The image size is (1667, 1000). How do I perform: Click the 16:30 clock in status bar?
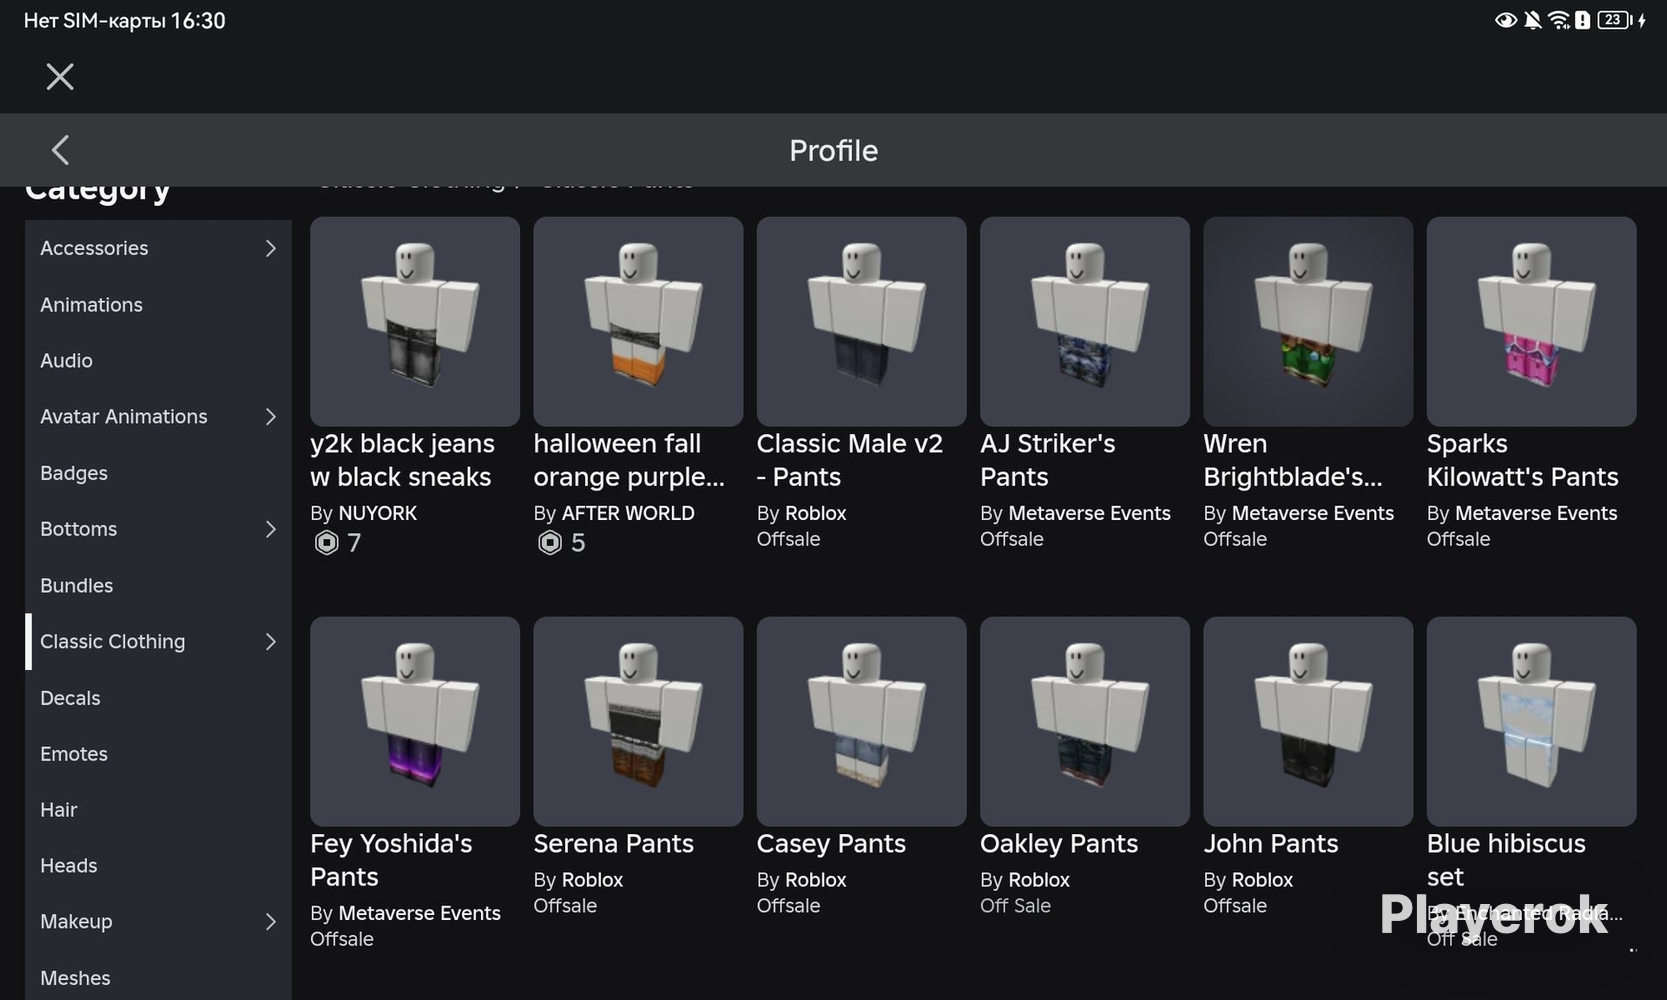[x=198, y=21]
